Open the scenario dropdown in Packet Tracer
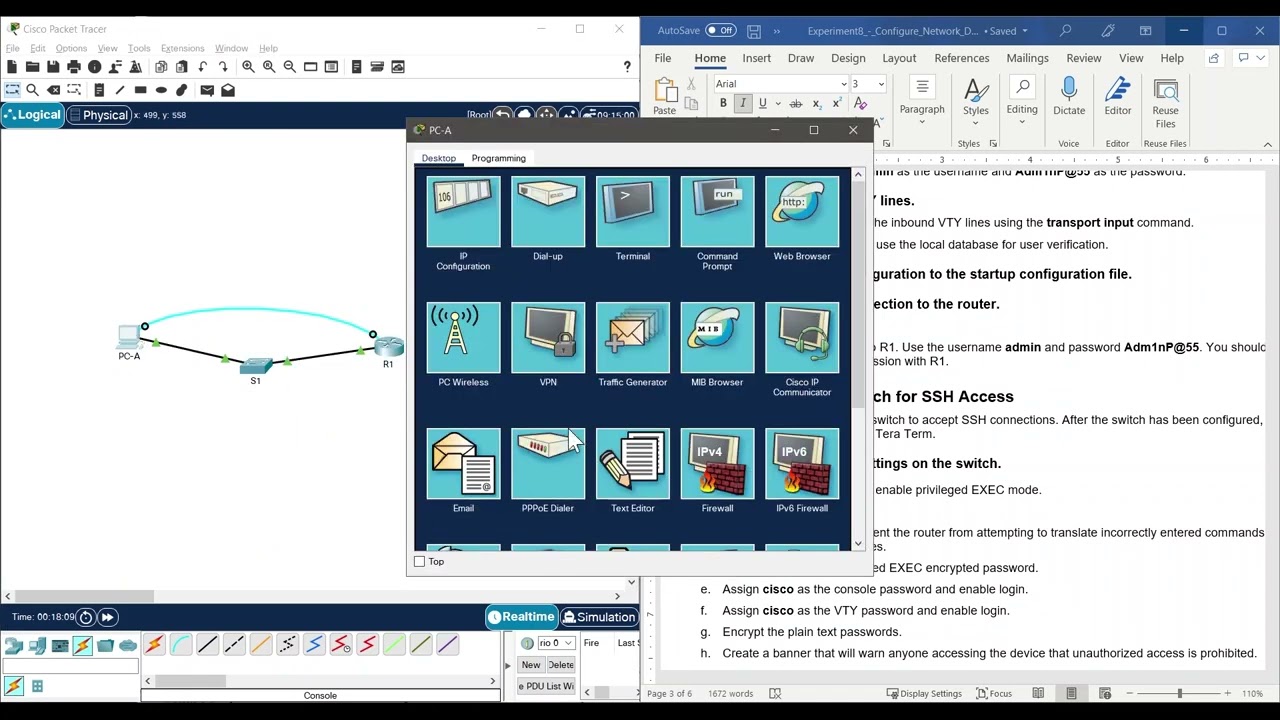 [555, 643]
